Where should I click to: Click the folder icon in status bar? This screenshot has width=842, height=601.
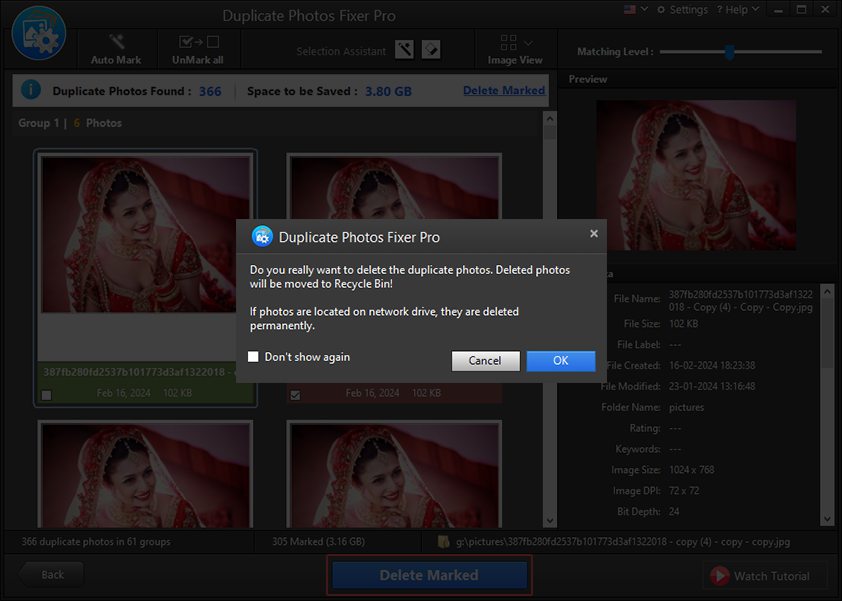tap(444, 541)
